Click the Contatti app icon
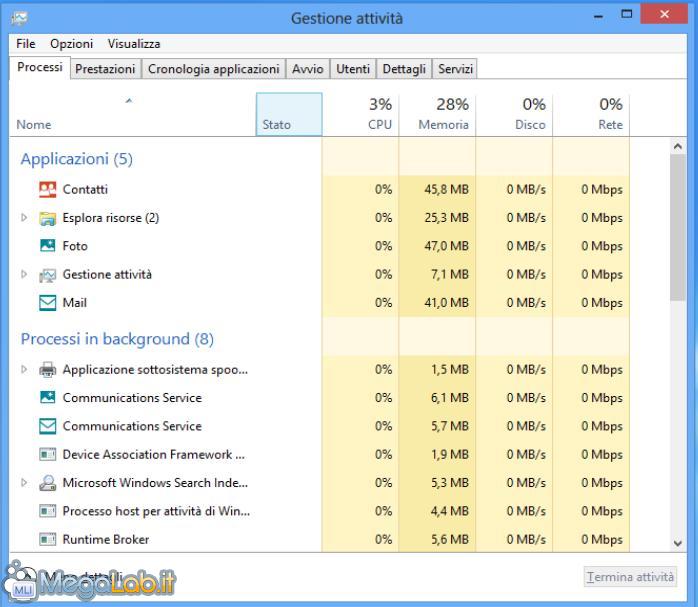698x607 pixels. pos(48,190)
